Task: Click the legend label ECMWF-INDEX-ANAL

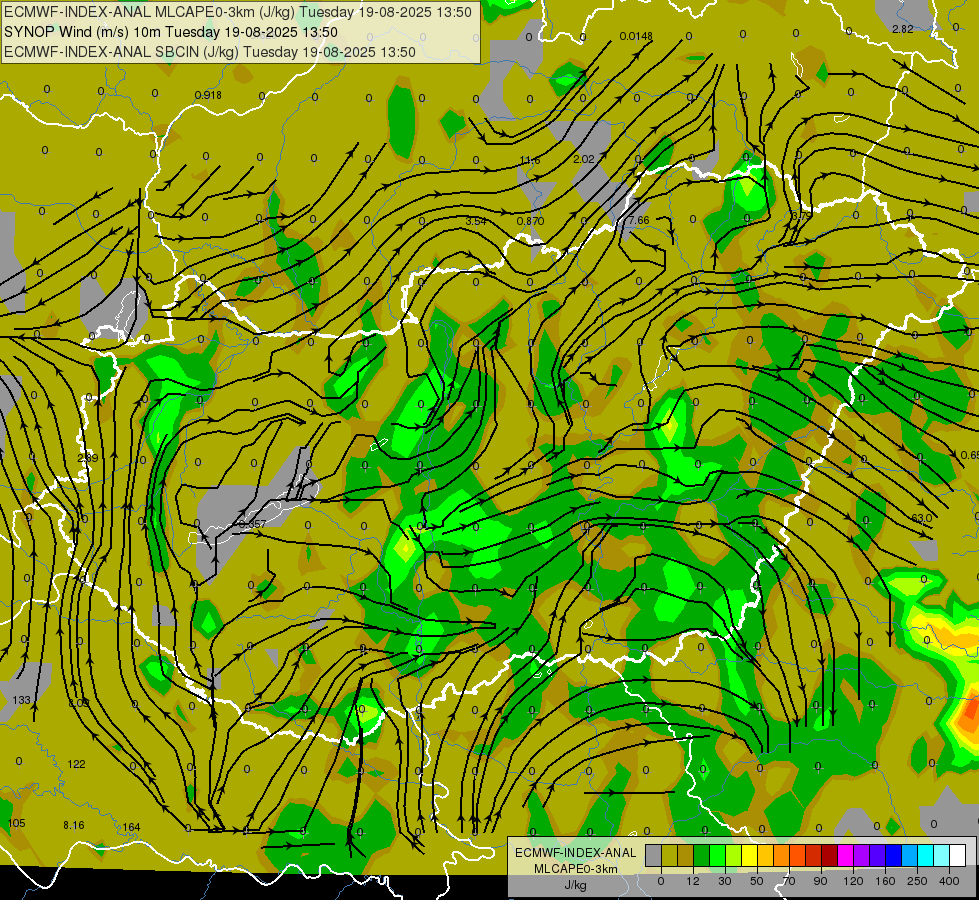Action: point(576,853)
